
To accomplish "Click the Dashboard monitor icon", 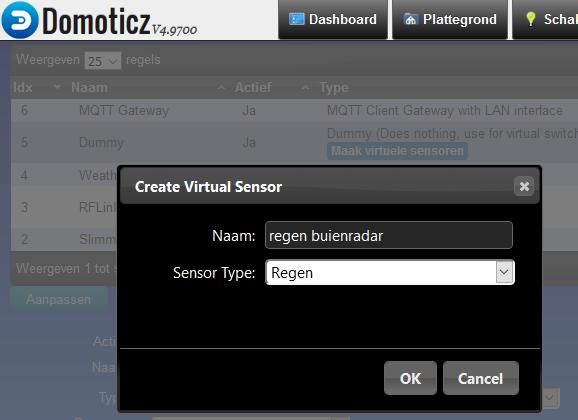I will 296,19.
